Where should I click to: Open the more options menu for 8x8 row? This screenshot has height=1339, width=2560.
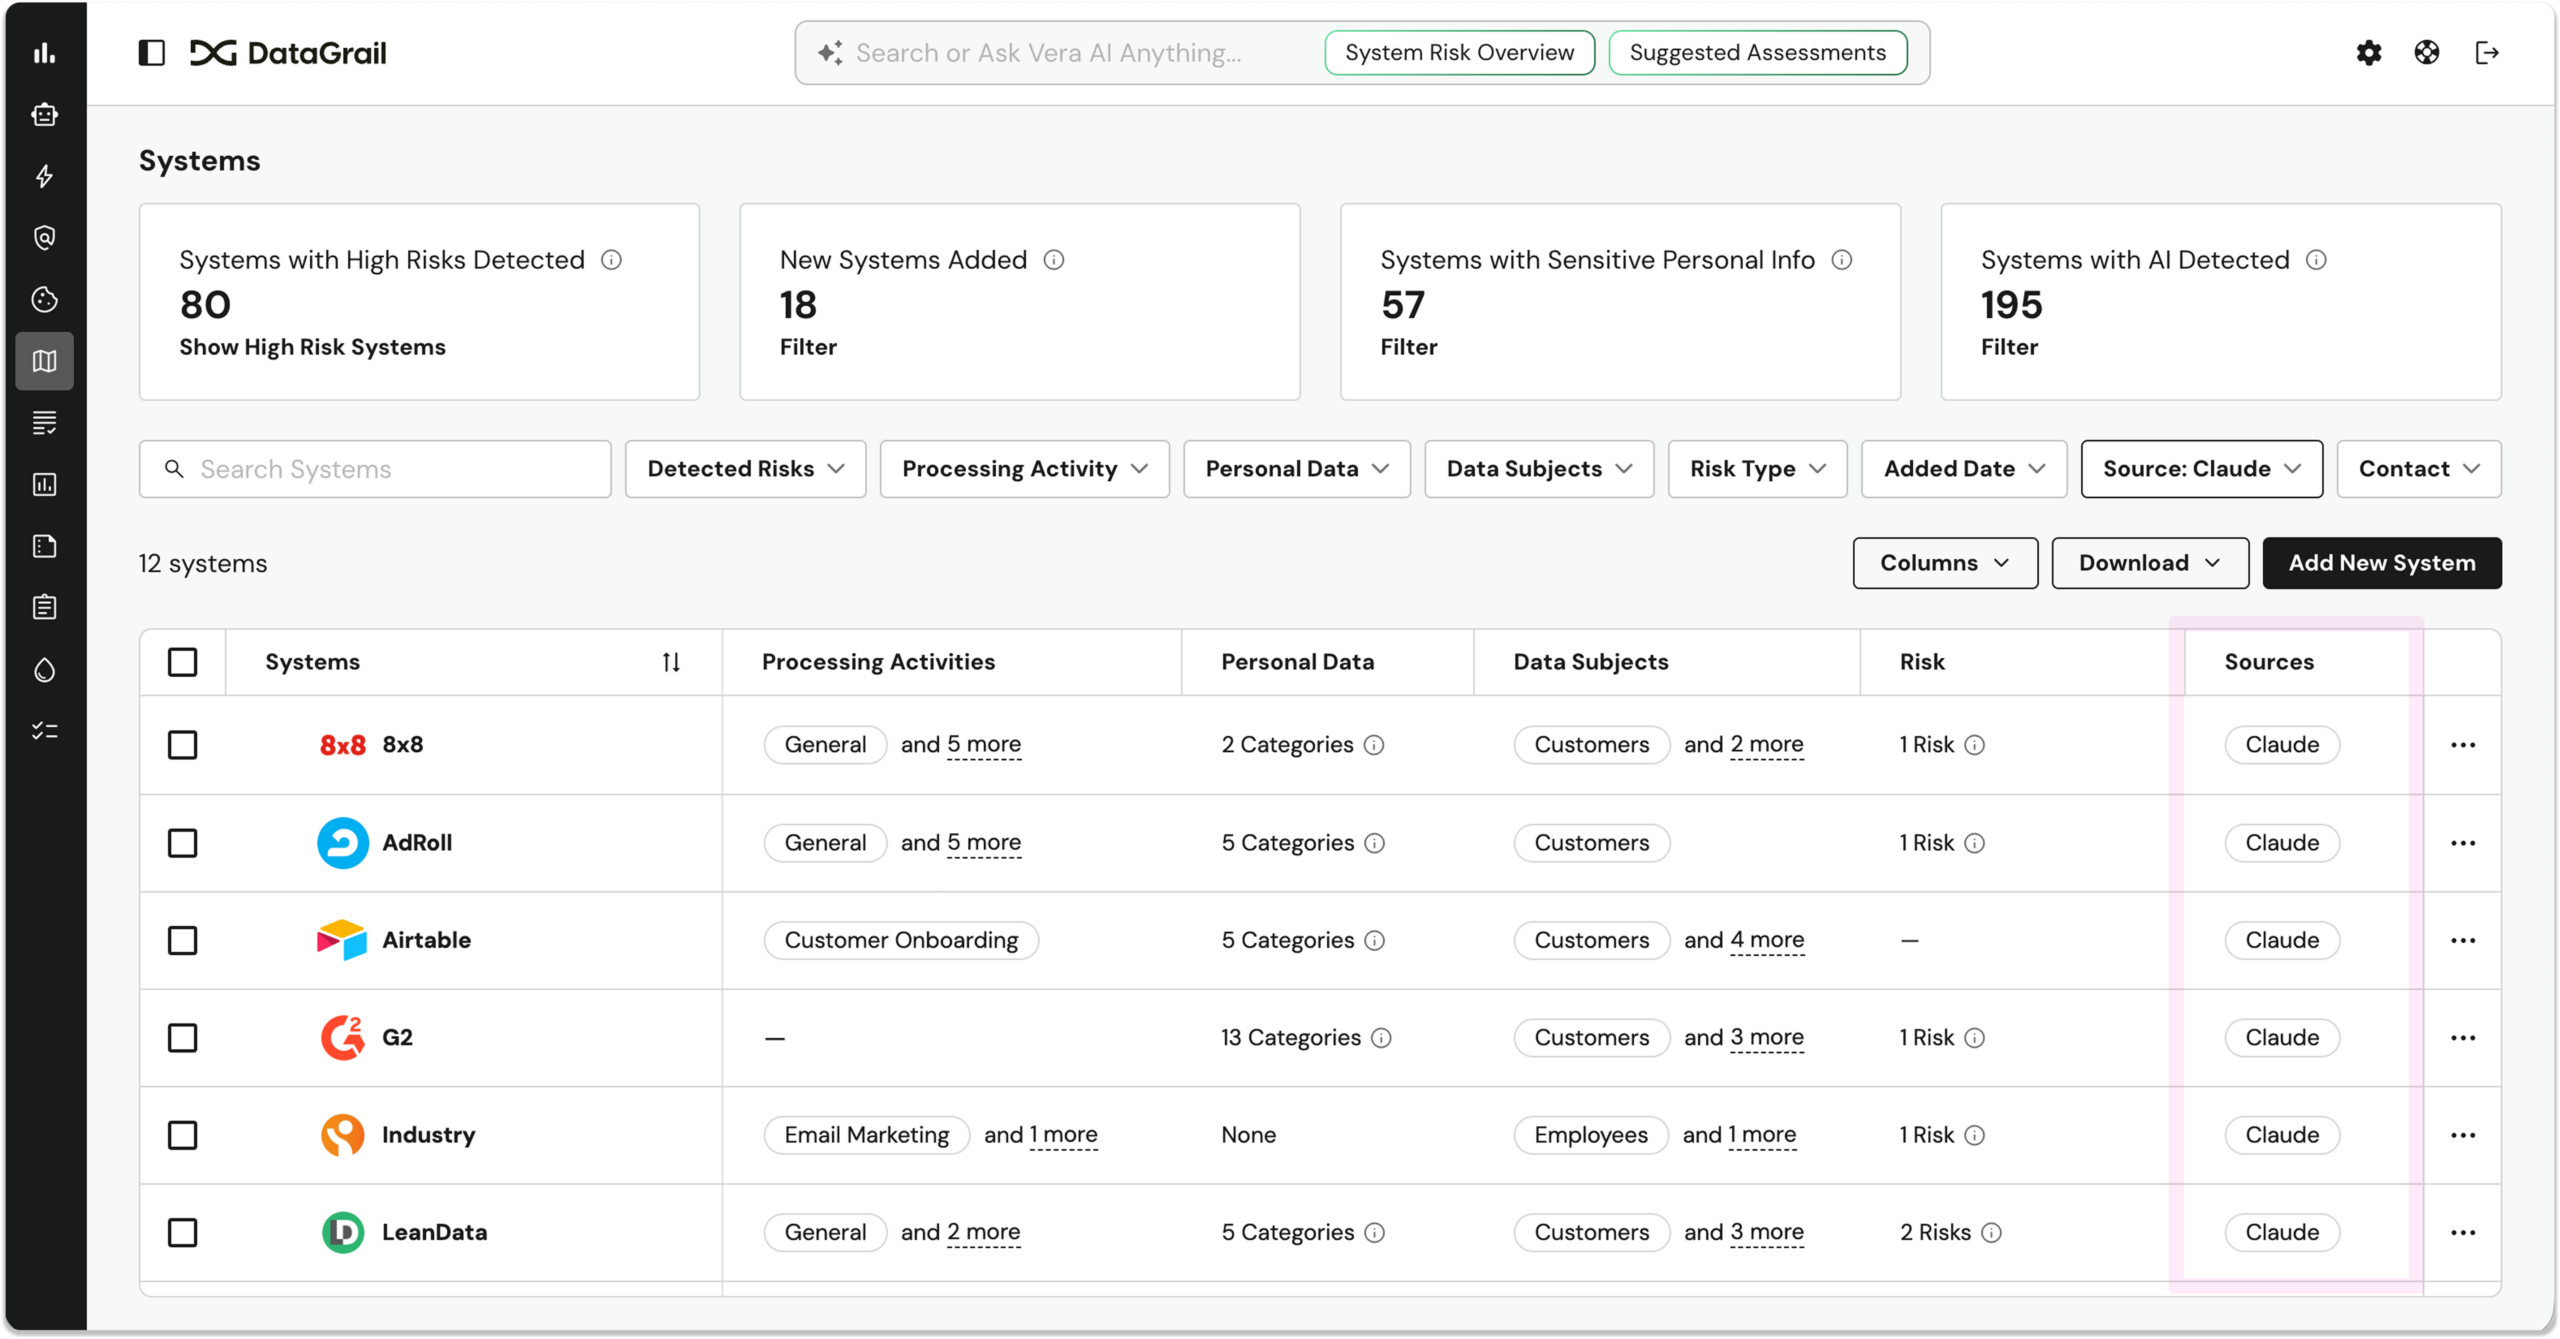tap(2462, 745)
